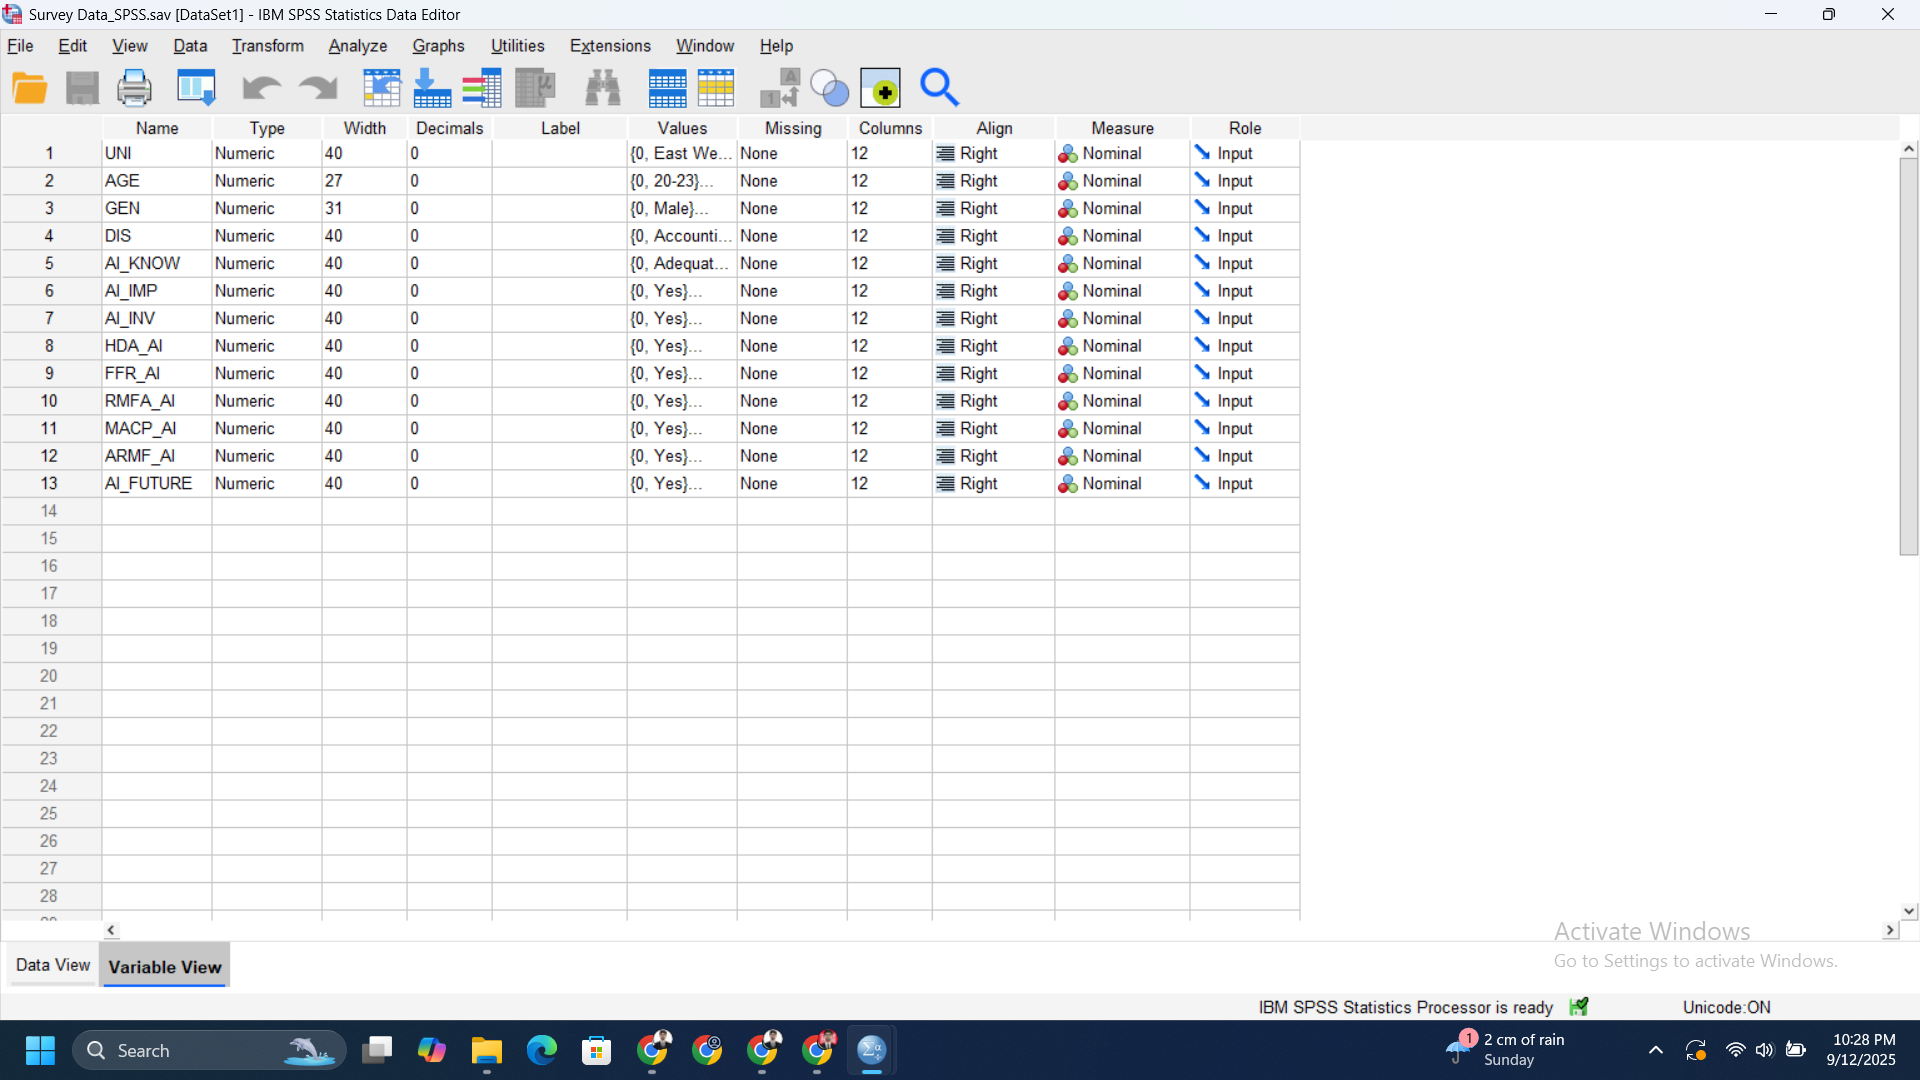1920x1080 pixels.
Task: Switch to the Data View tab
Action: [53, 965]
